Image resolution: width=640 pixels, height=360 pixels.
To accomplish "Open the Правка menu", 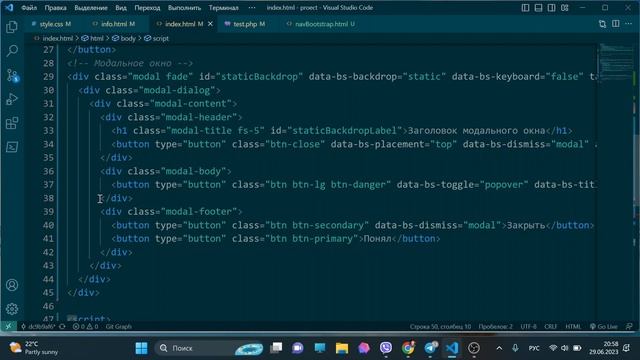I will 56,8.
